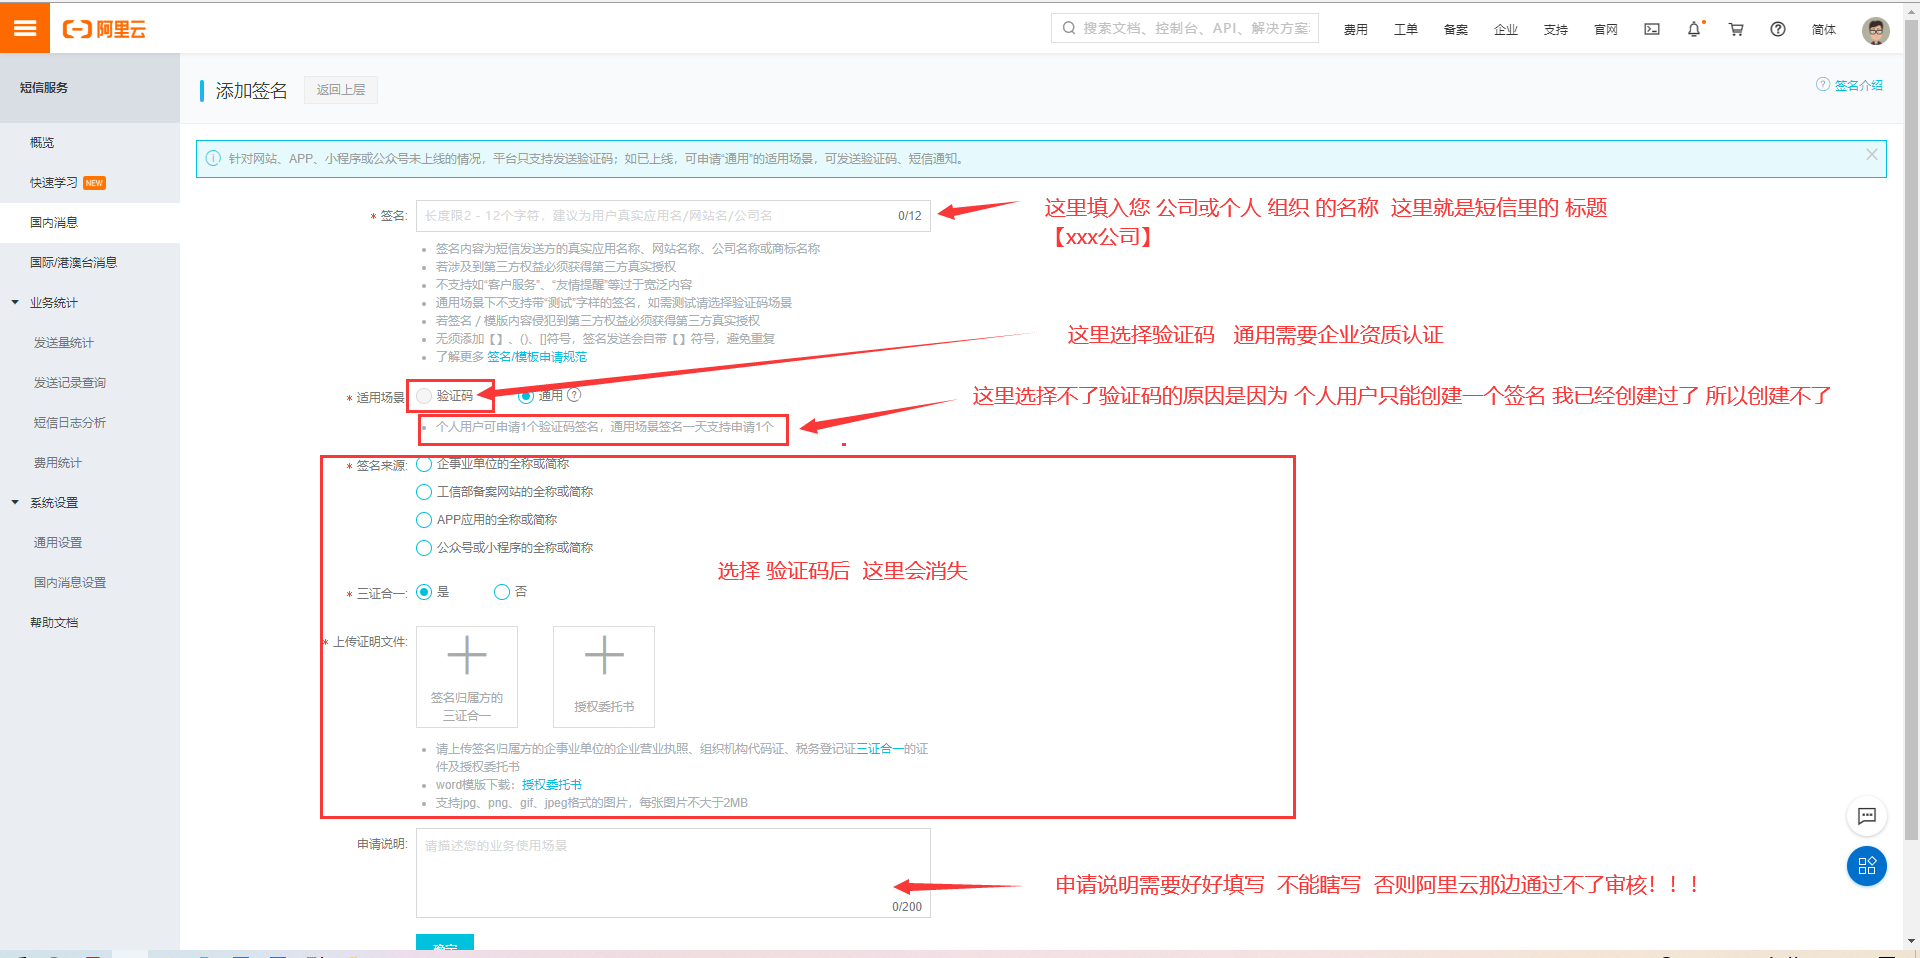Open the 三证合一 link in upload hint
1920x958 pixels.
tap(880, 749)
